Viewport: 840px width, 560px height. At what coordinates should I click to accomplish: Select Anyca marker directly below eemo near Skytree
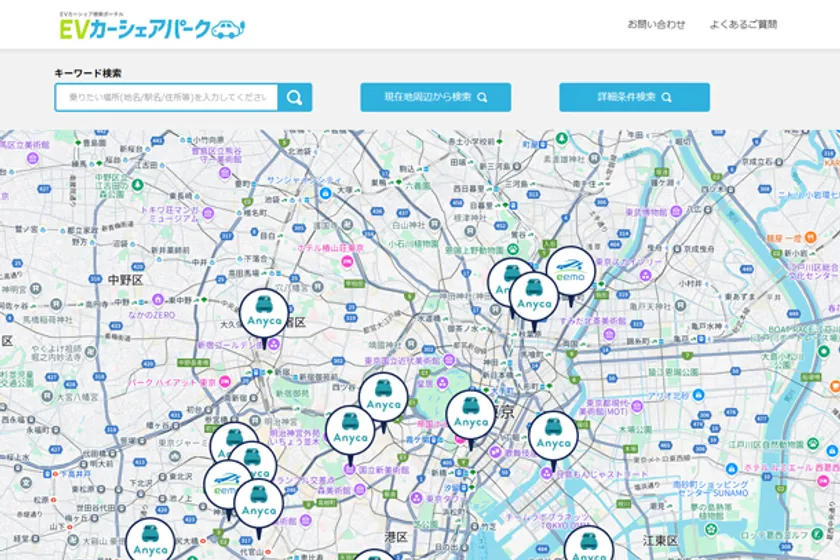click(534, 296)
